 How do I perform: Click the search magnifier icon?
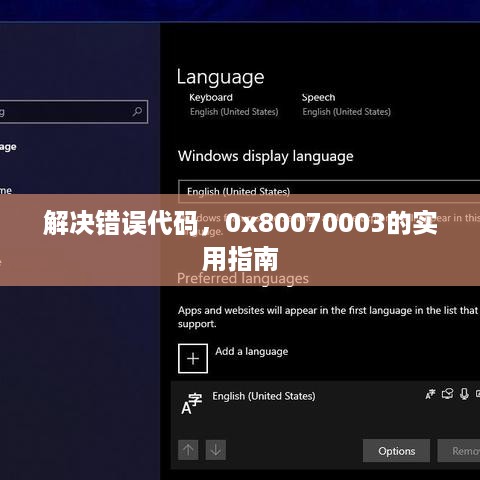point(137,112)
